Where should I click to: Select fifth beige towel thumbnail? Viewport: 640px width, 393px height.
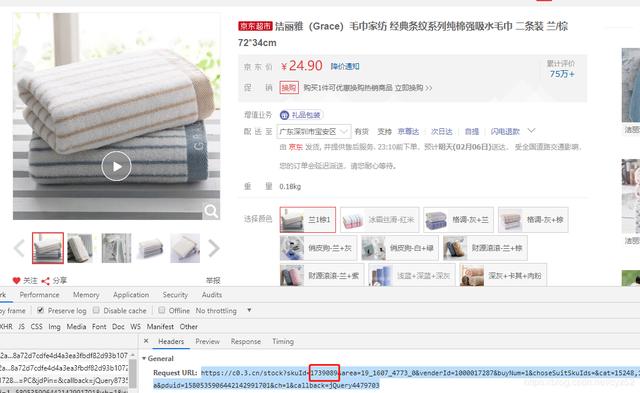tap(185, 248)
